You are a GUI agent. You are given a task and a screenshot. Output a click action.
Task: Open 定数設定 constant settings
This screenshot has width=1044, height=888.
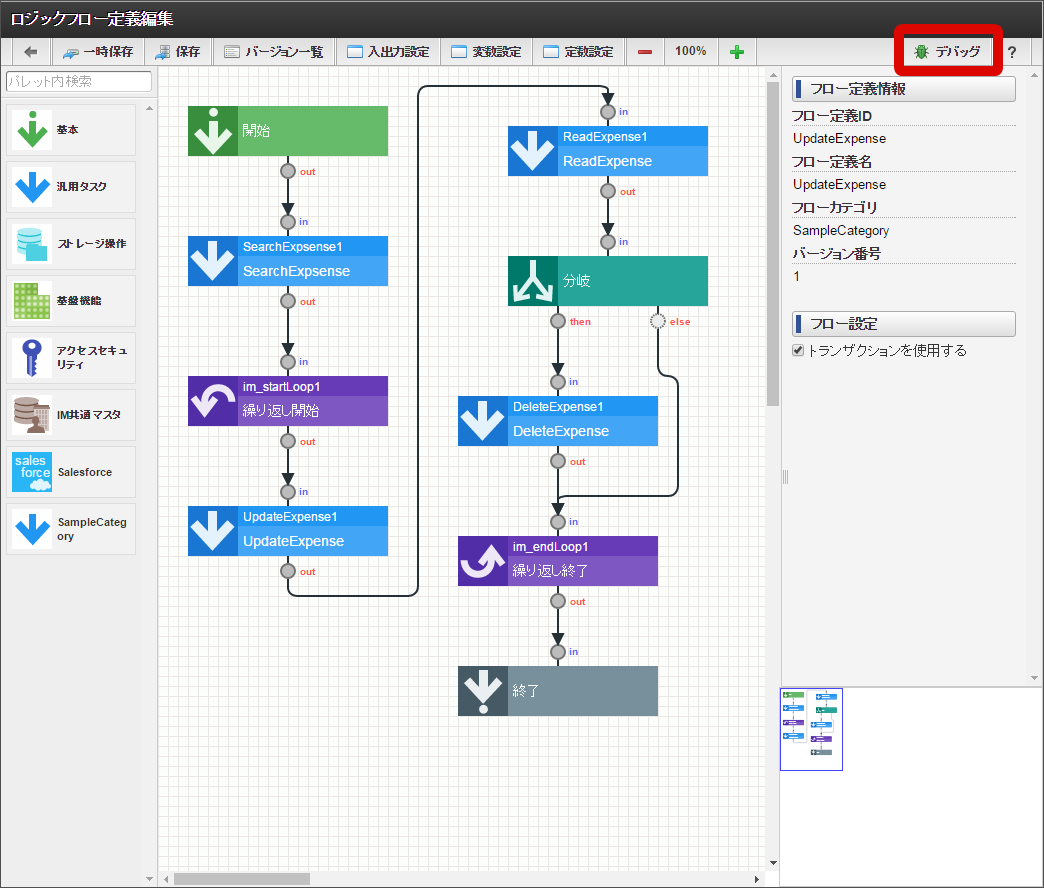coord(579,52)
